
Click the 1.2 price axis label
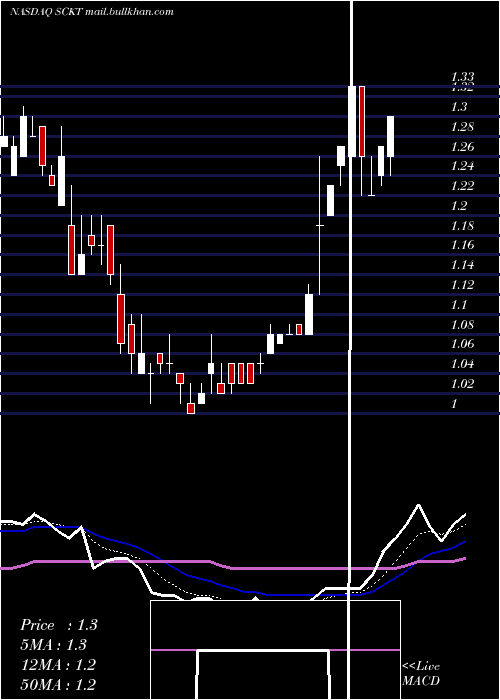[x=459, y=206]
